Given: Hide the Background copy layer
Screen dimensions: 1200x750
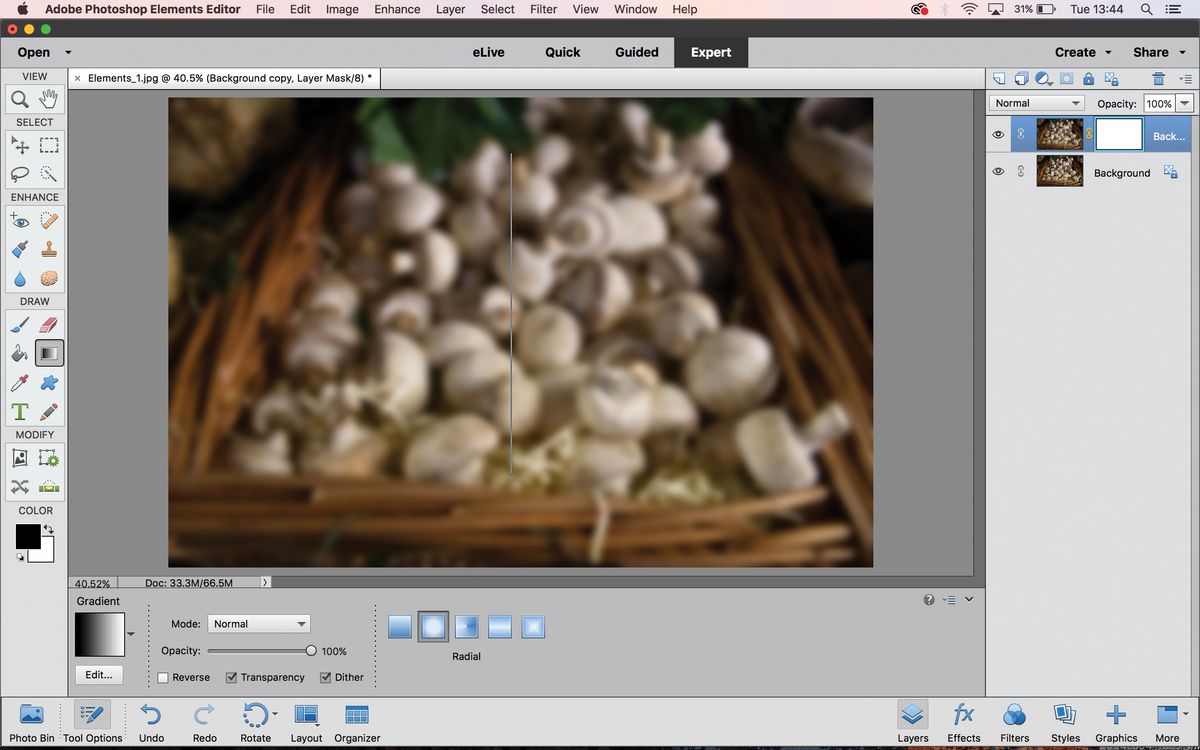Looking at the screenshot, I should (998, 135).
